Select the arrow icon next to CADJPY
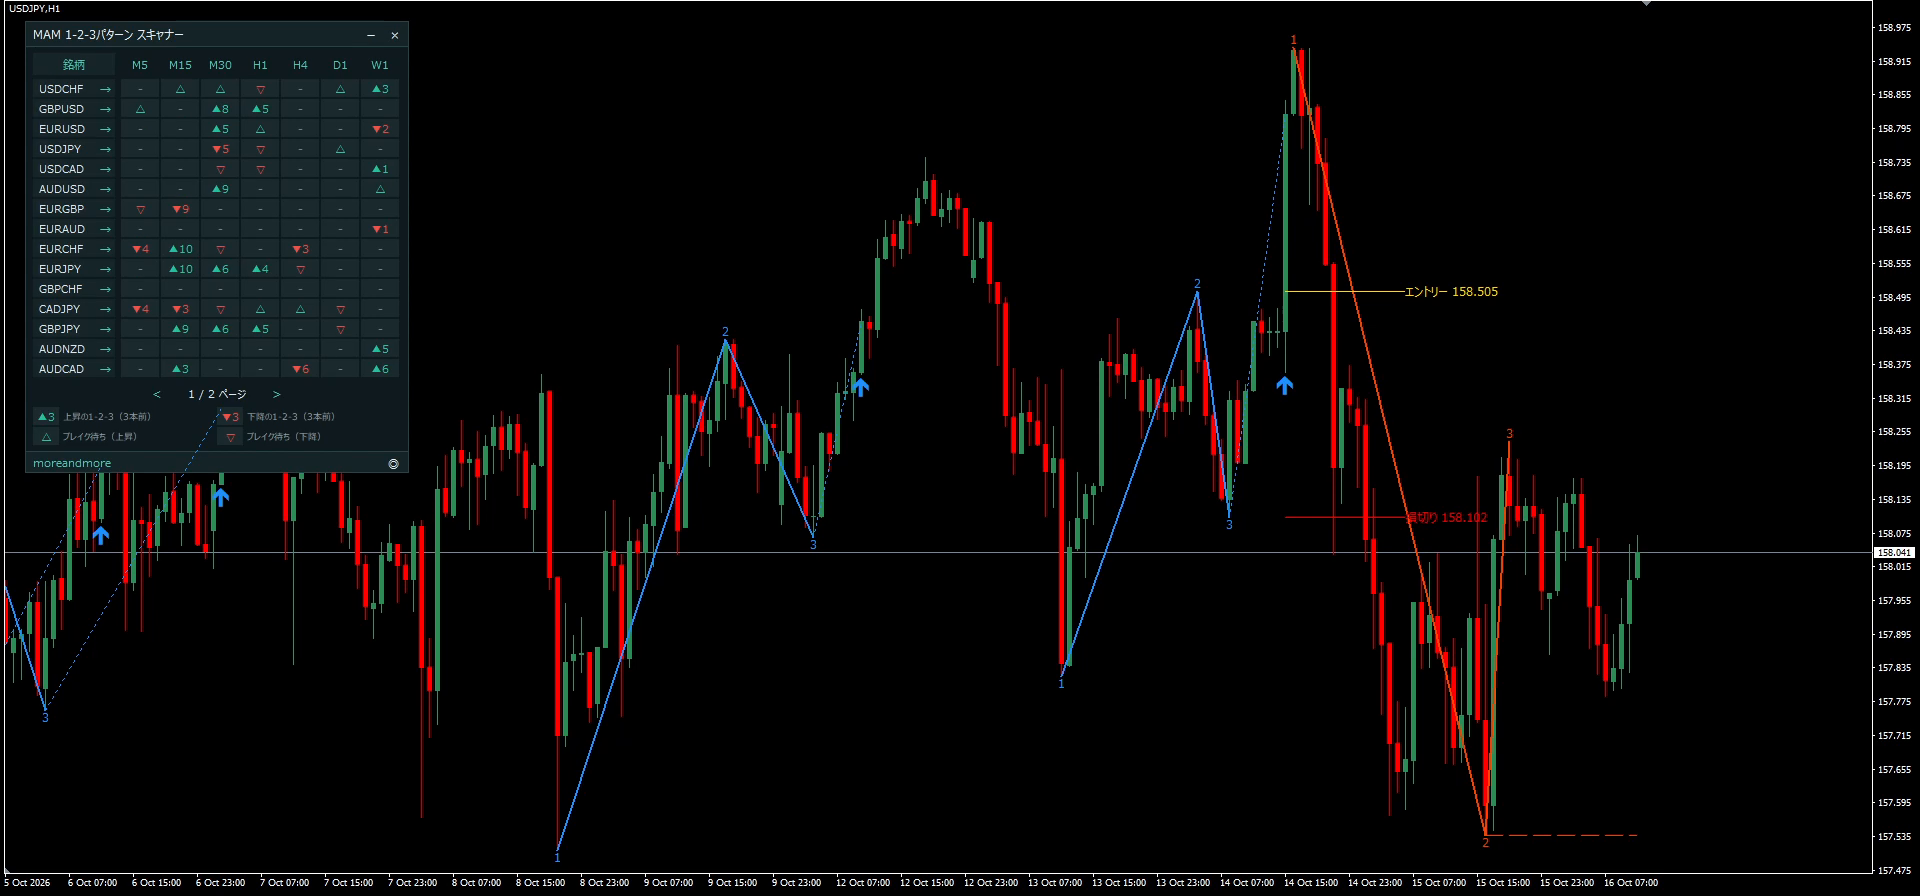This screenshot has width=1920, height=896. (105, 309)
